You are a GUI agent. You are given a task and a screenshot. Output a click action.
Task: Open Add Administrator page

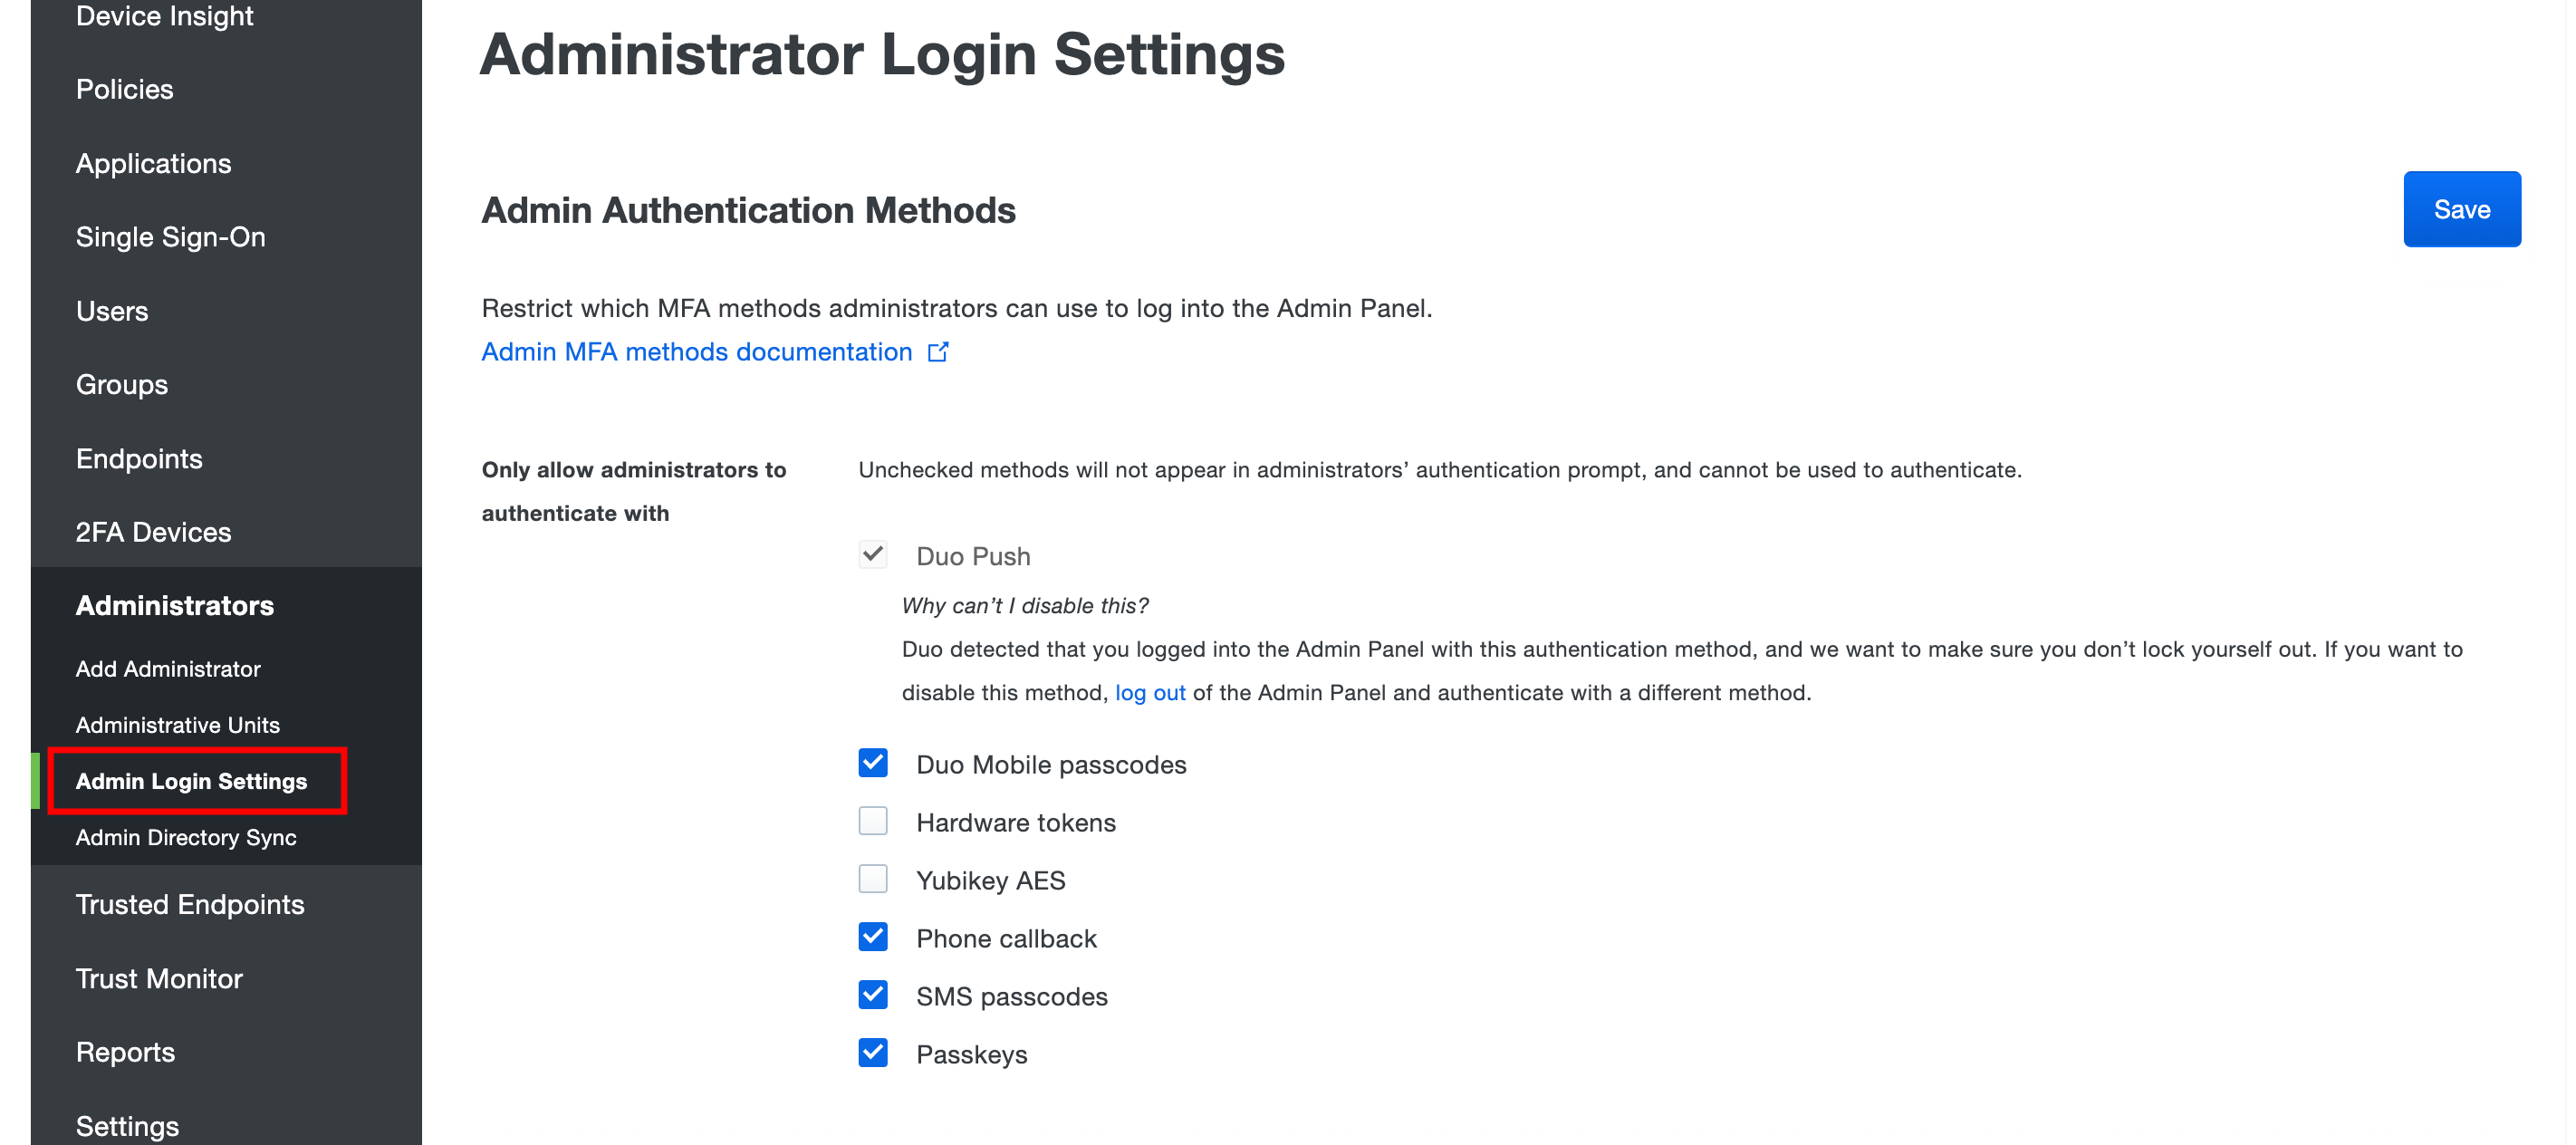(x=168, y=669)
